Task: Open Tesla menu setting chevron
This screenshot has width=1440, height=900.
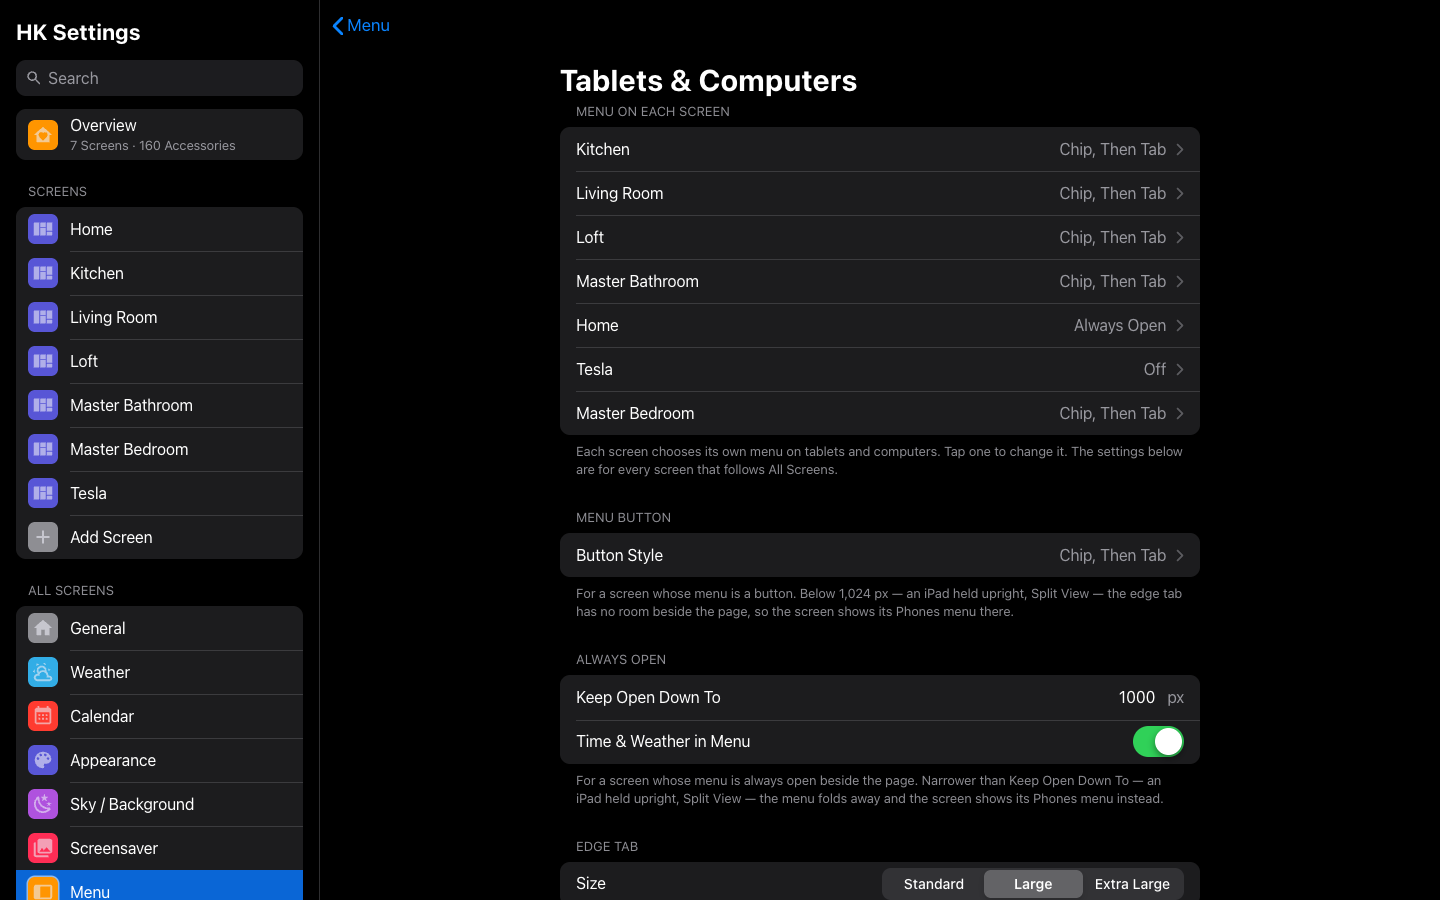Action: tap(1180, 369)
